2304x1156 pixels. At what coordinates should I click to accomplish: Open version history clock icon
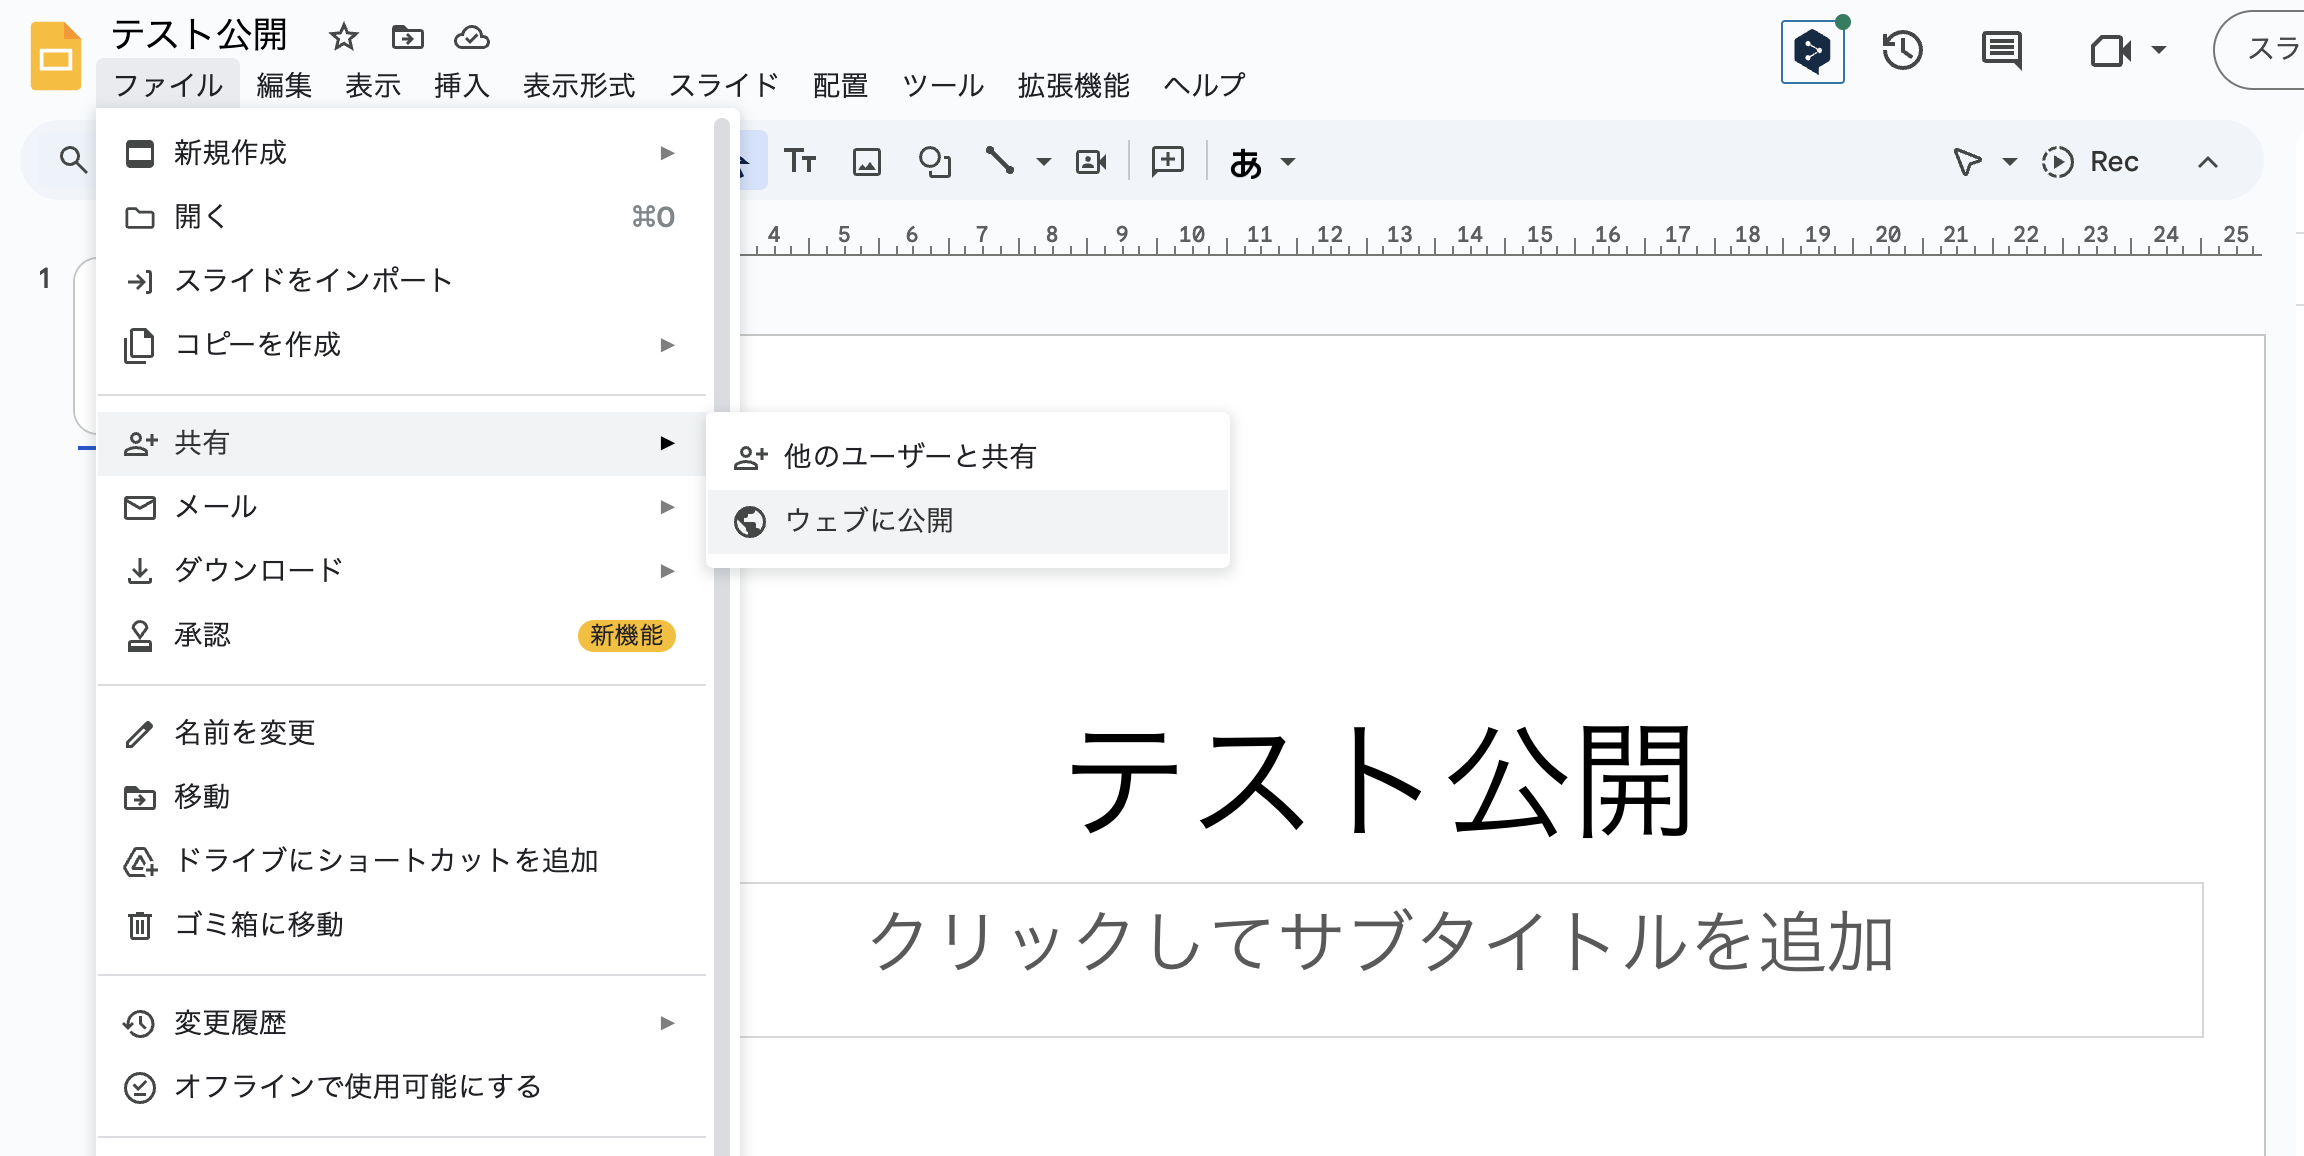(1902, 52)
